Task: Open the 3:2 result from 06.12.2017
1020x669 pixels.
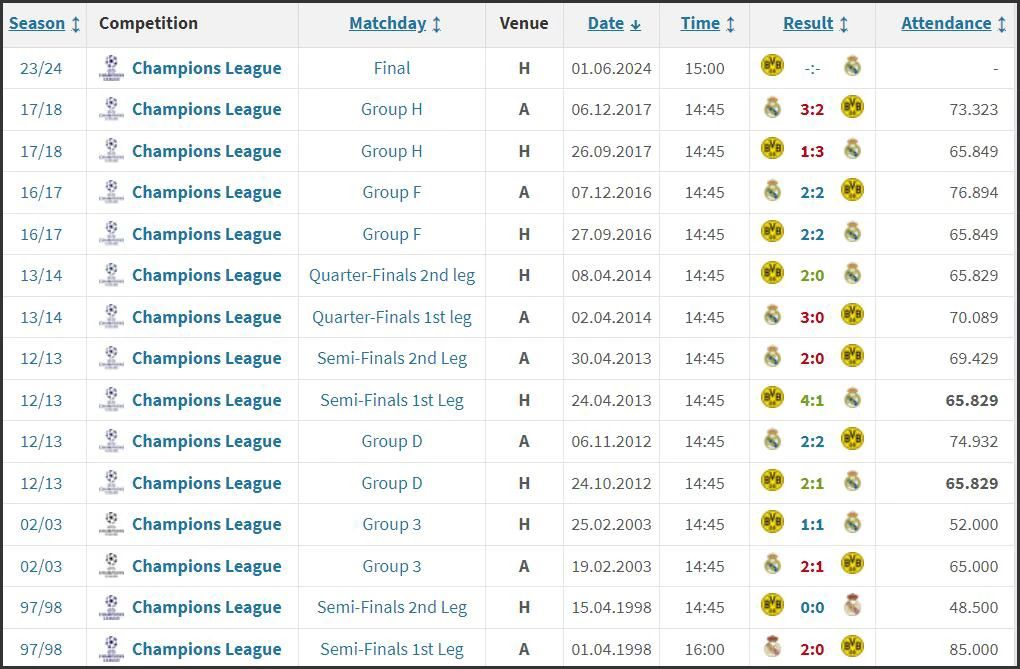Action: click(x=812, y=109)
